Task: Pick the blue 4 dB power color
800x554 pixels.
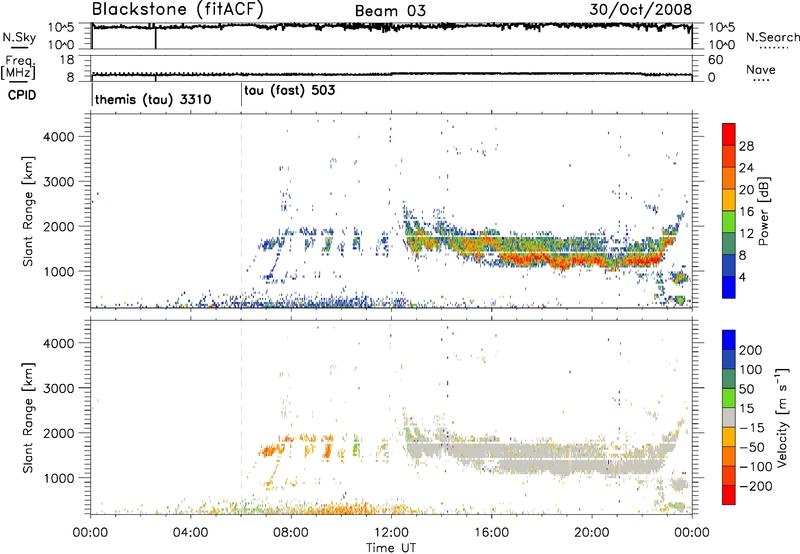Action: tap(729, 287)
